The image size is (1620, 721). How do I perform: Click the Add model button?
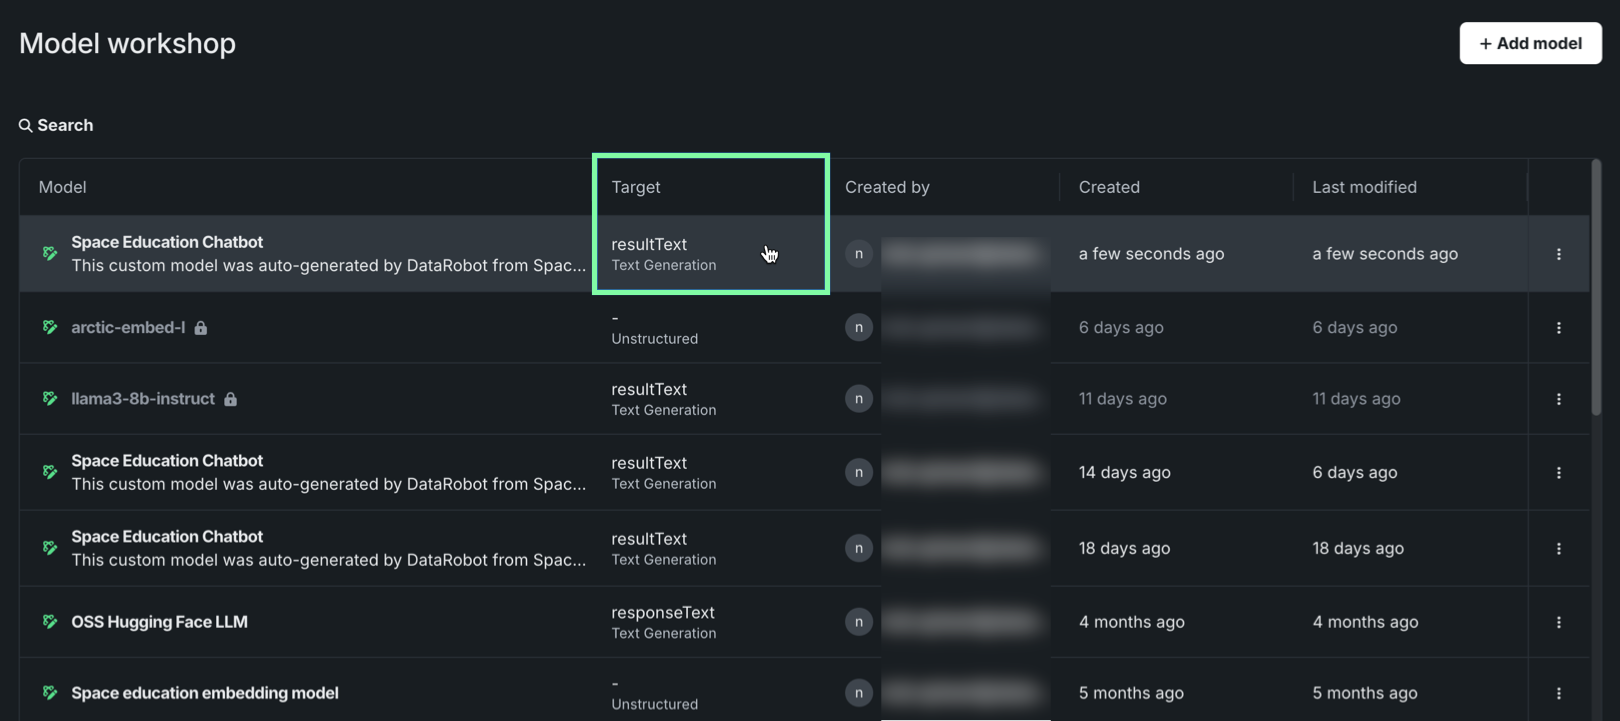tap(1530, 43)
